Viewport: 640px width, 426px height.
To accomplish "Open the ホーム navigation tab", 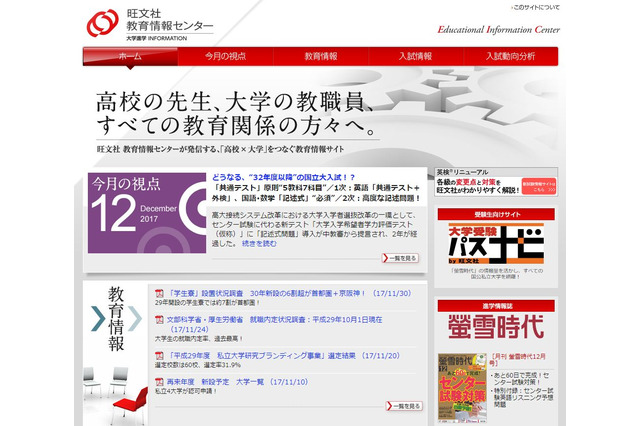I will (x=130, y=56).
